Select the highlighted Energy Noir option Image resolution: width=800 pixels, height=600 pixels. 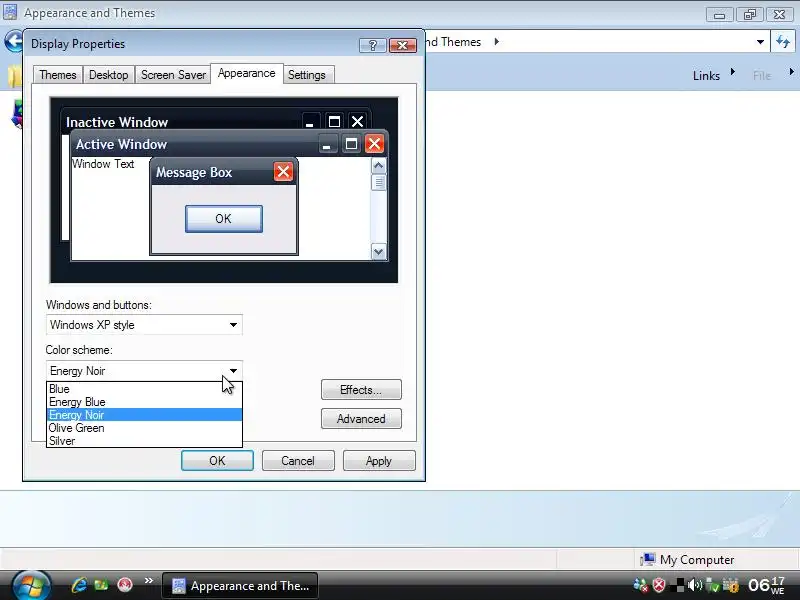pos(144,415)
